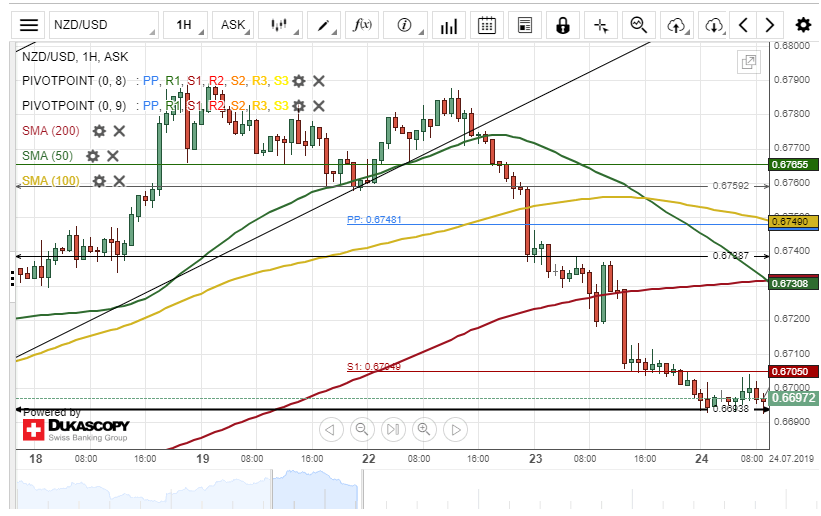
Task: Open SMA (200) indicator settings gear
Action: coord(99,131)
